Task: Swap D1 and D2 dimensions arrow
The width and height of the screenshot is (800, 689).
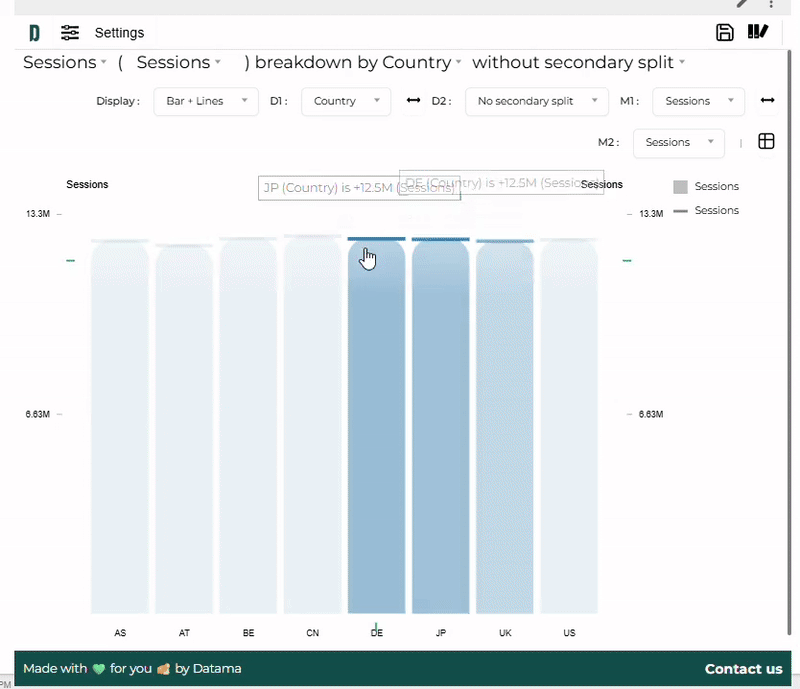Action: [413, 101]
